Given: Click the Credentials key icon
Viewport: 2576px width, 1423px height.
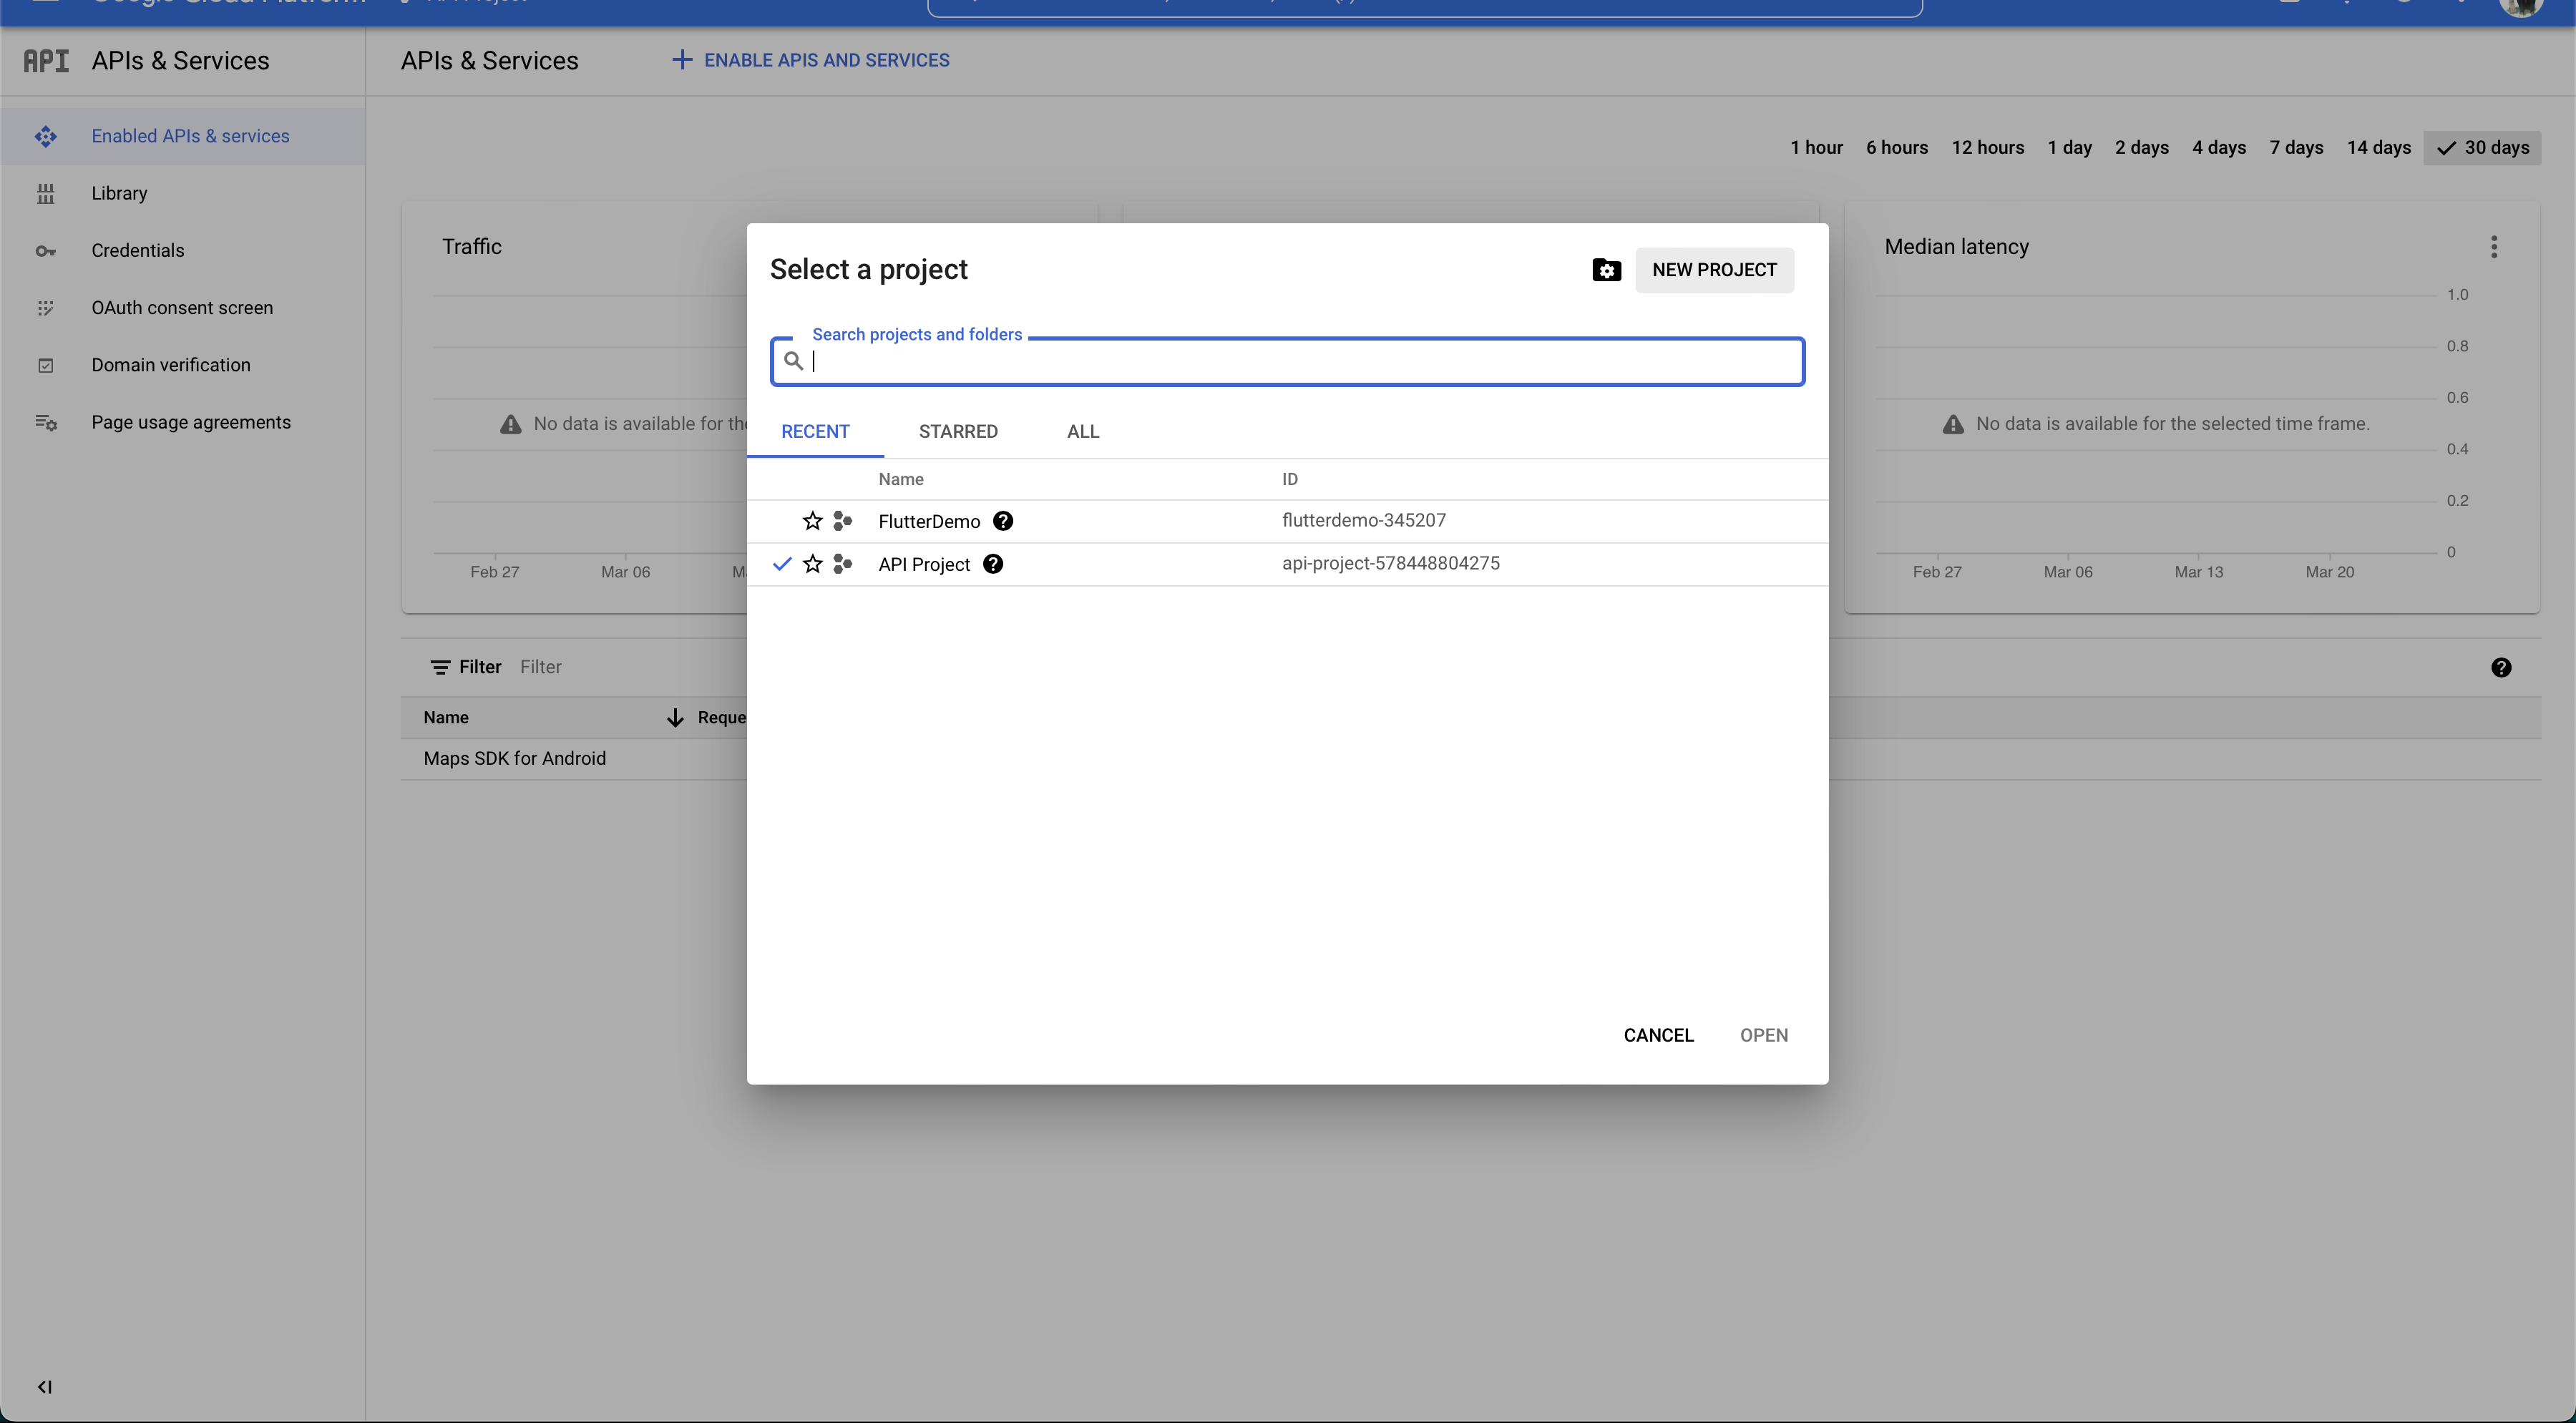Looking at the screenshot, I should [46, 250].
